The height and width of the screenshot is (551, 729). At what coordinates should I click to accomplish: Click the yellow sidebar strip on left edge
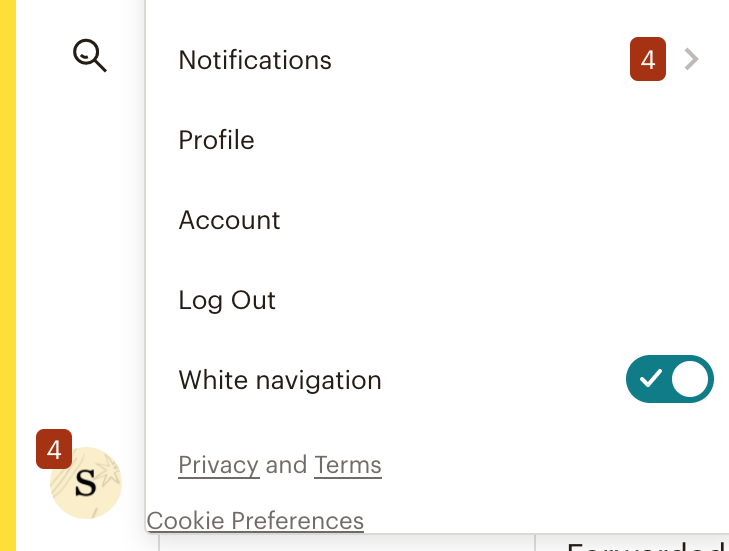tap(8, 275)
